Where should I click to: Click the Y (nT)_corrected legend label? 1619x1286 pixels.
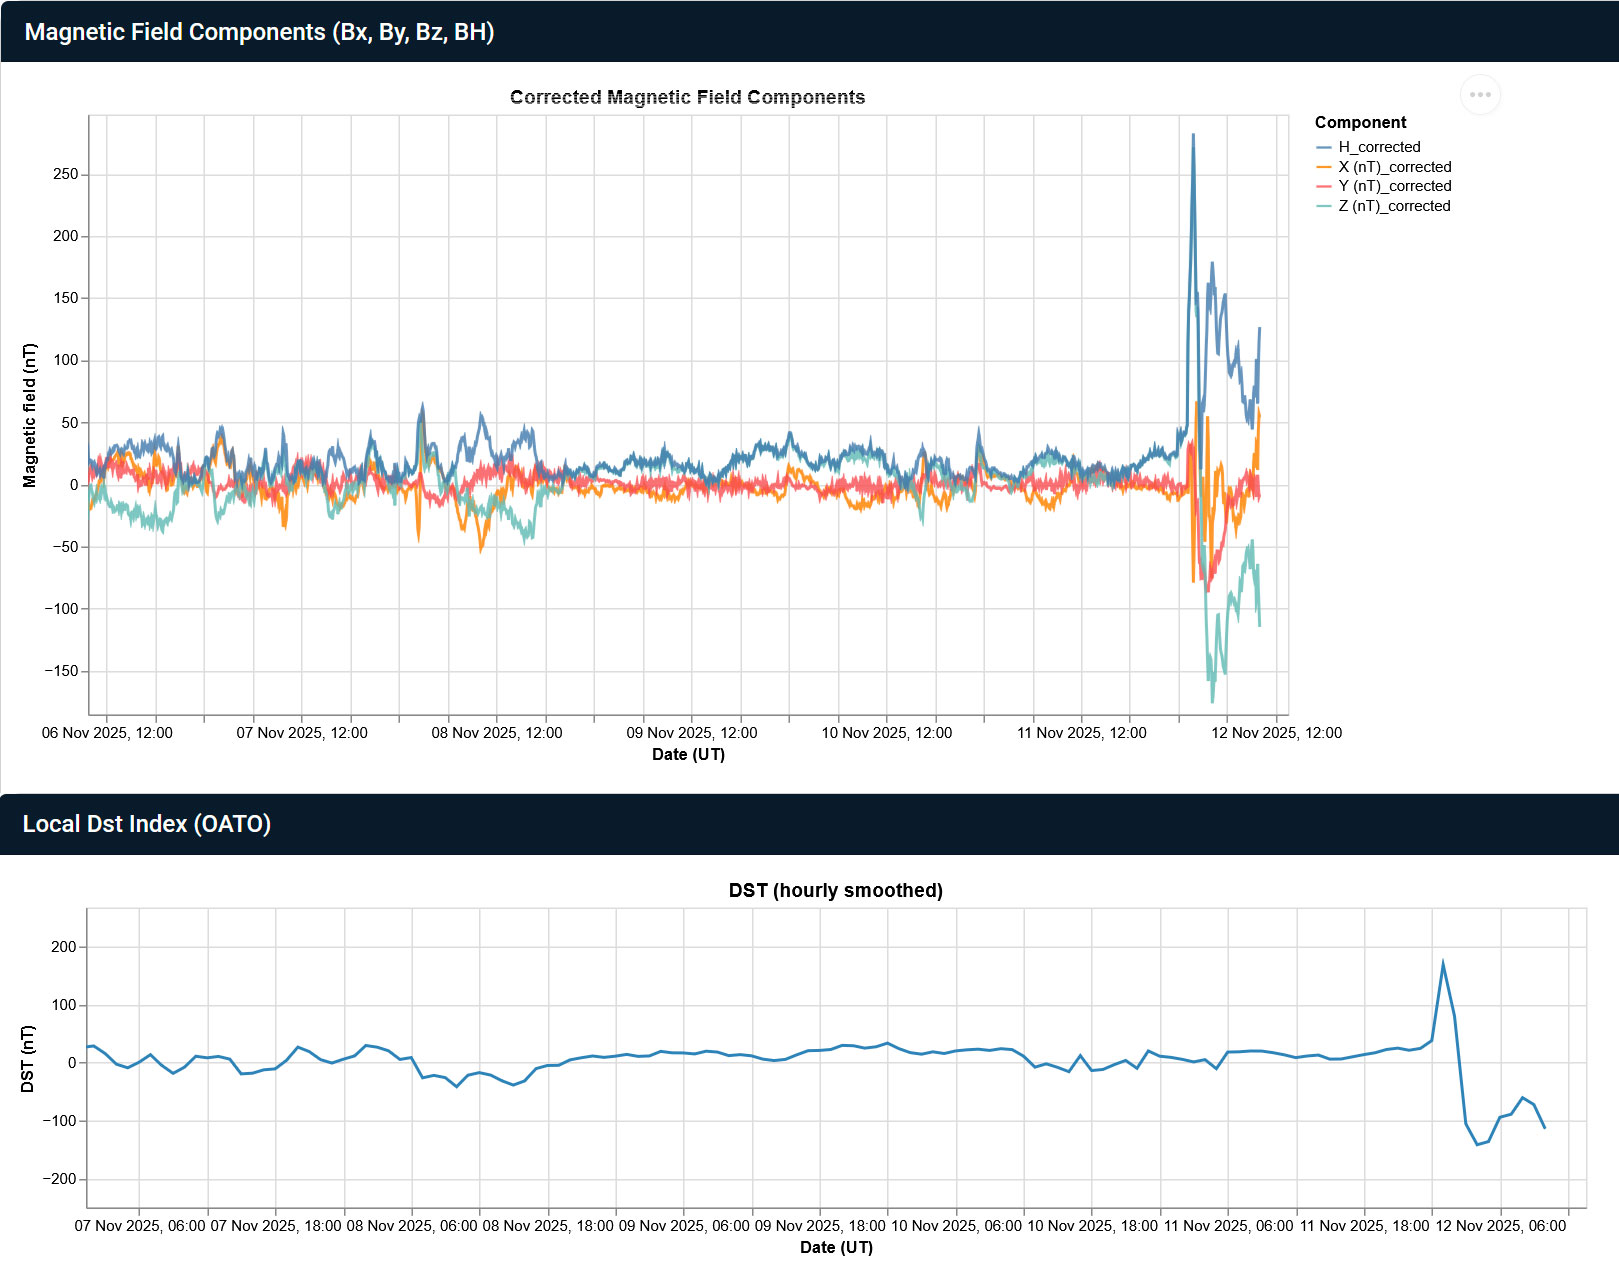[x=1394, y=186]
